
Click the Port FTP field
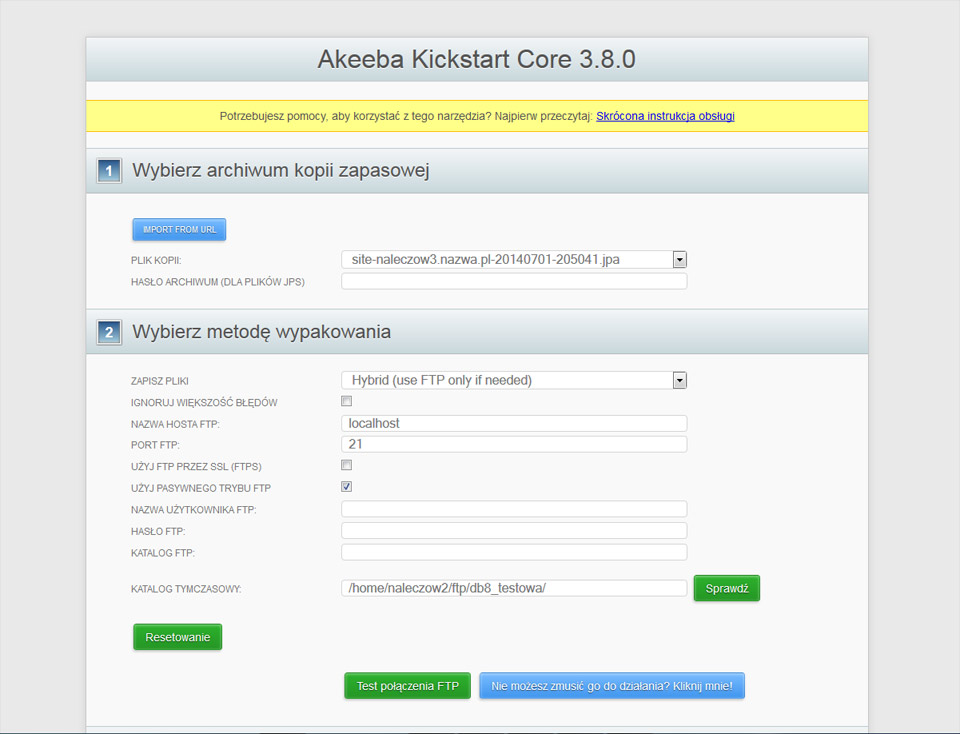[514, 444]
